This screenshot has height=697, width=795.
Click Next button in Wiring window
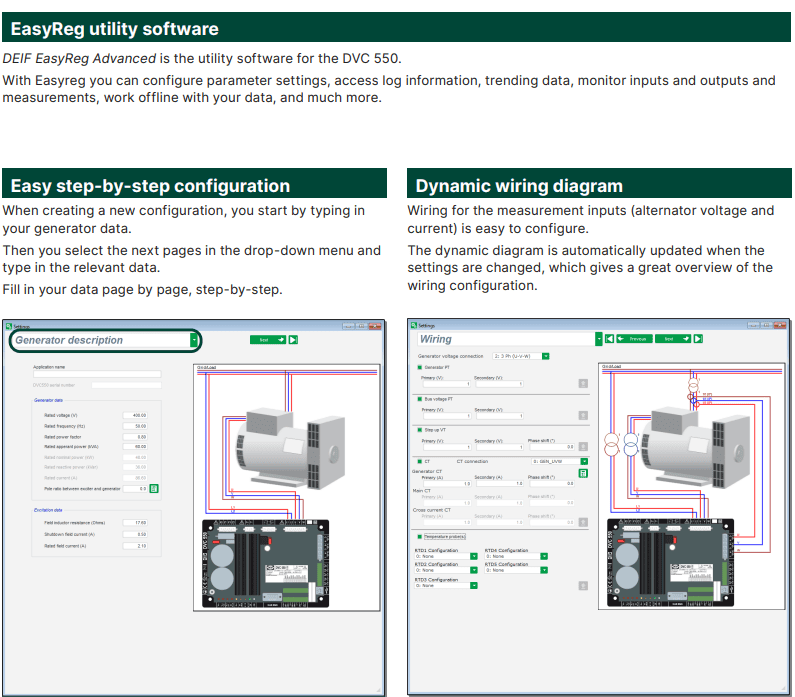[672, 339]
